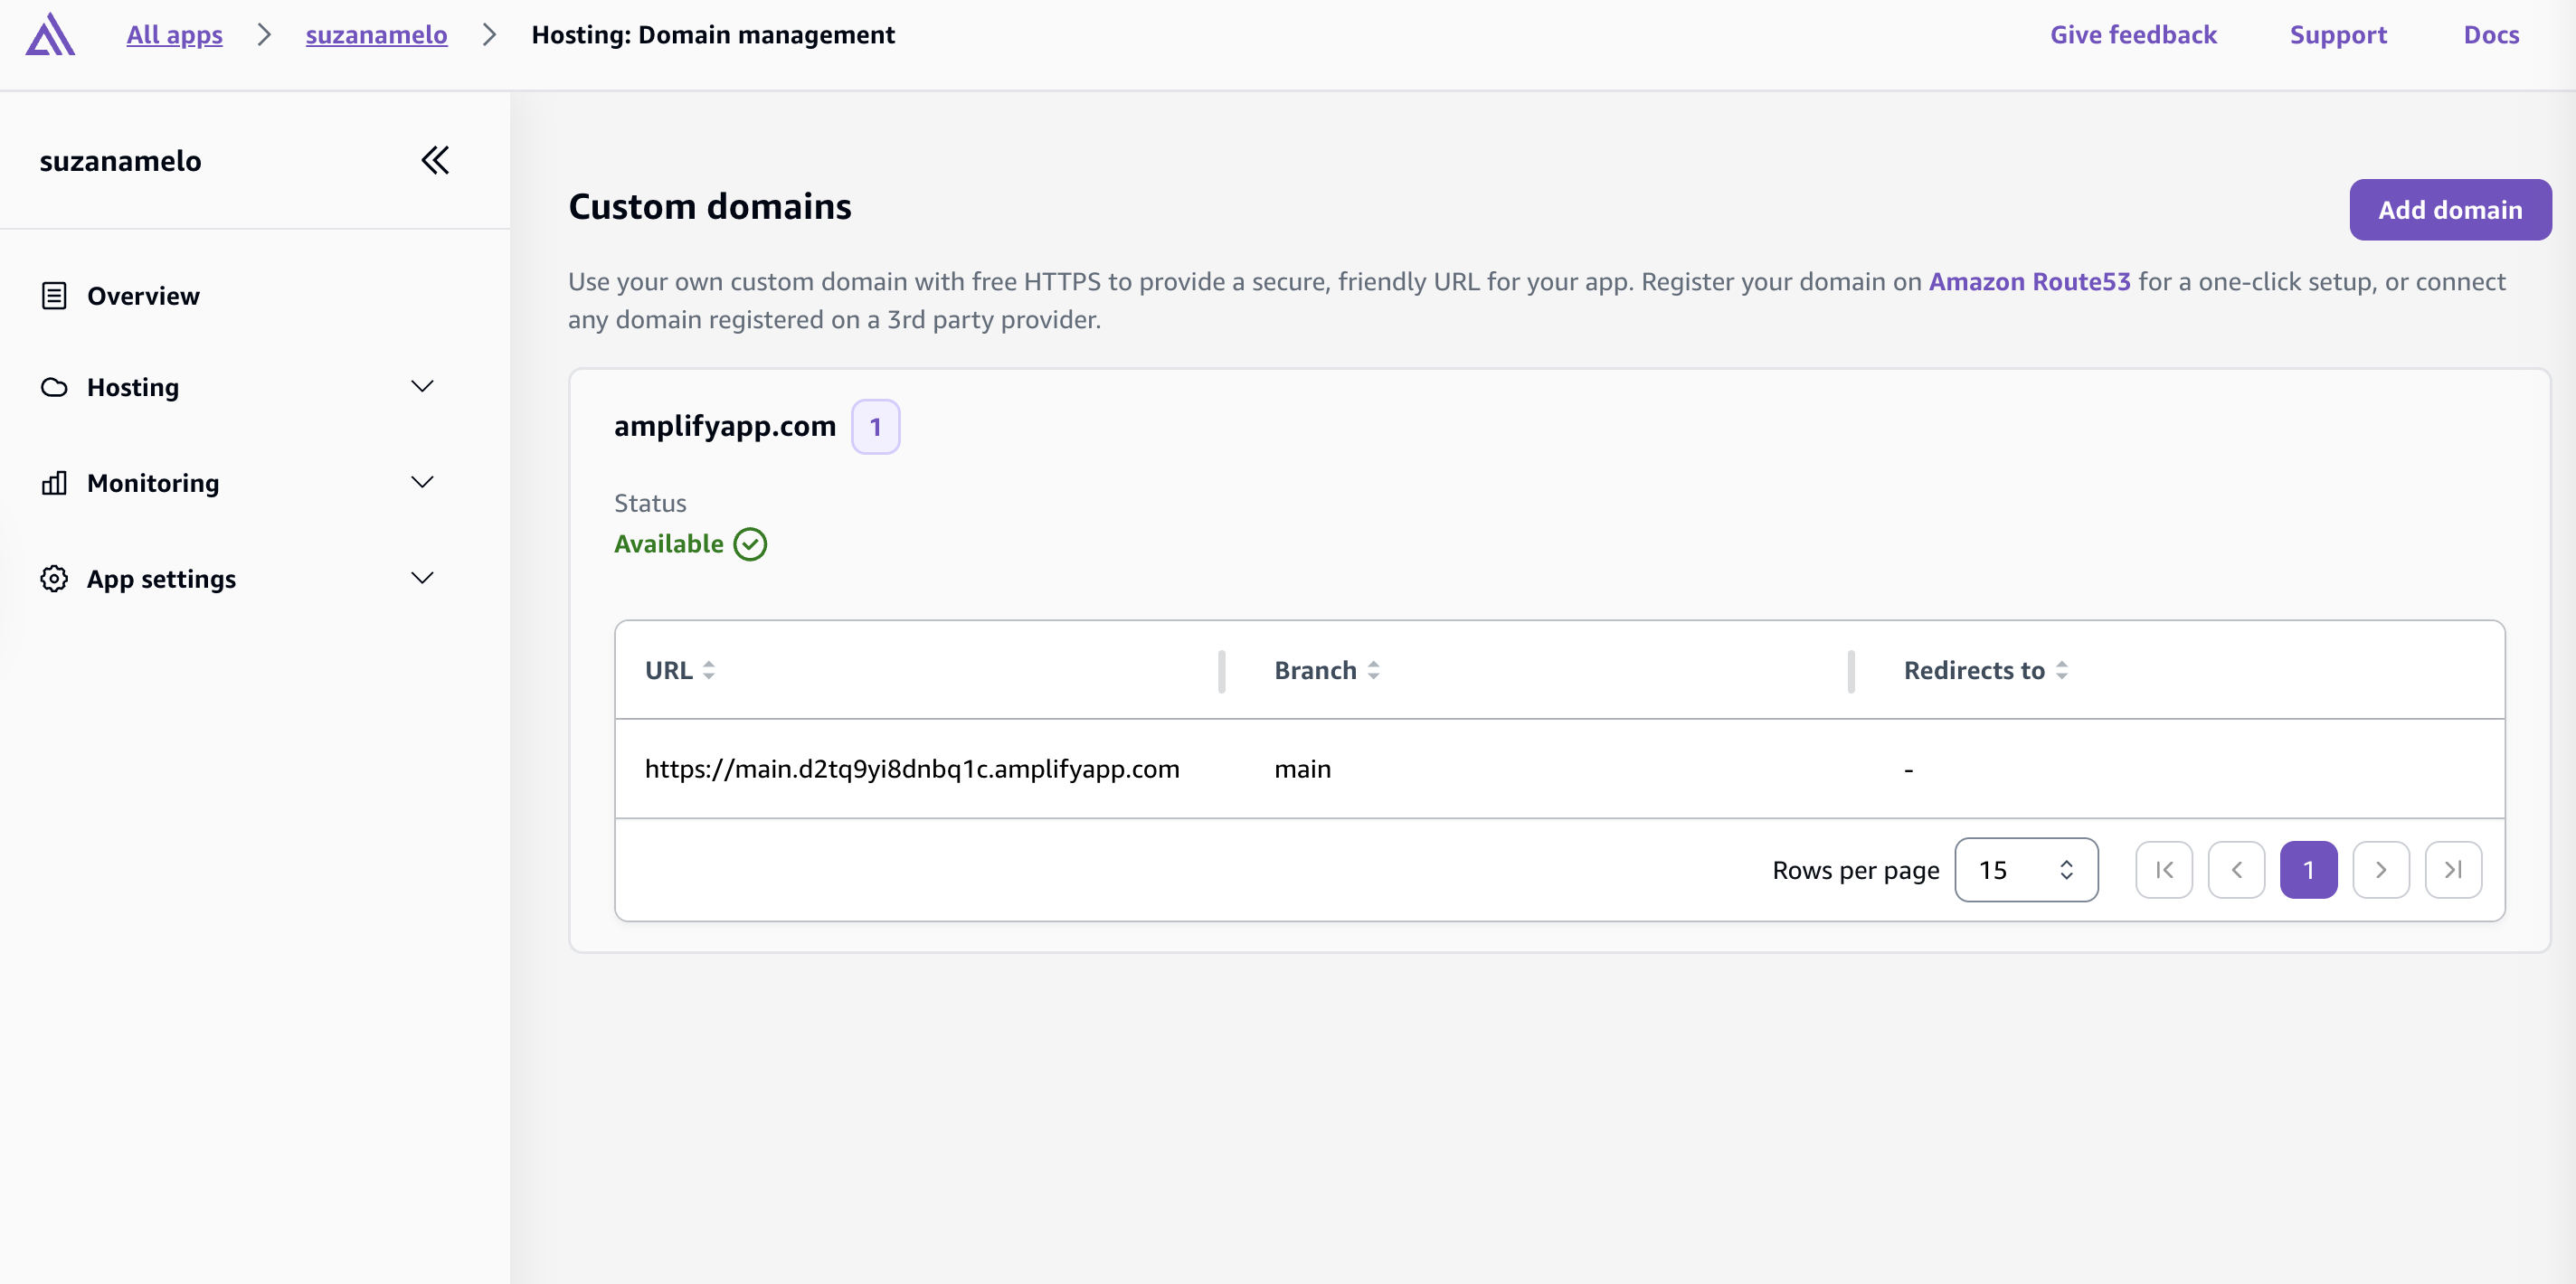Click the Overview document icon
Viewport: 2576px width, 1284px height.
[x=54, y=296]
